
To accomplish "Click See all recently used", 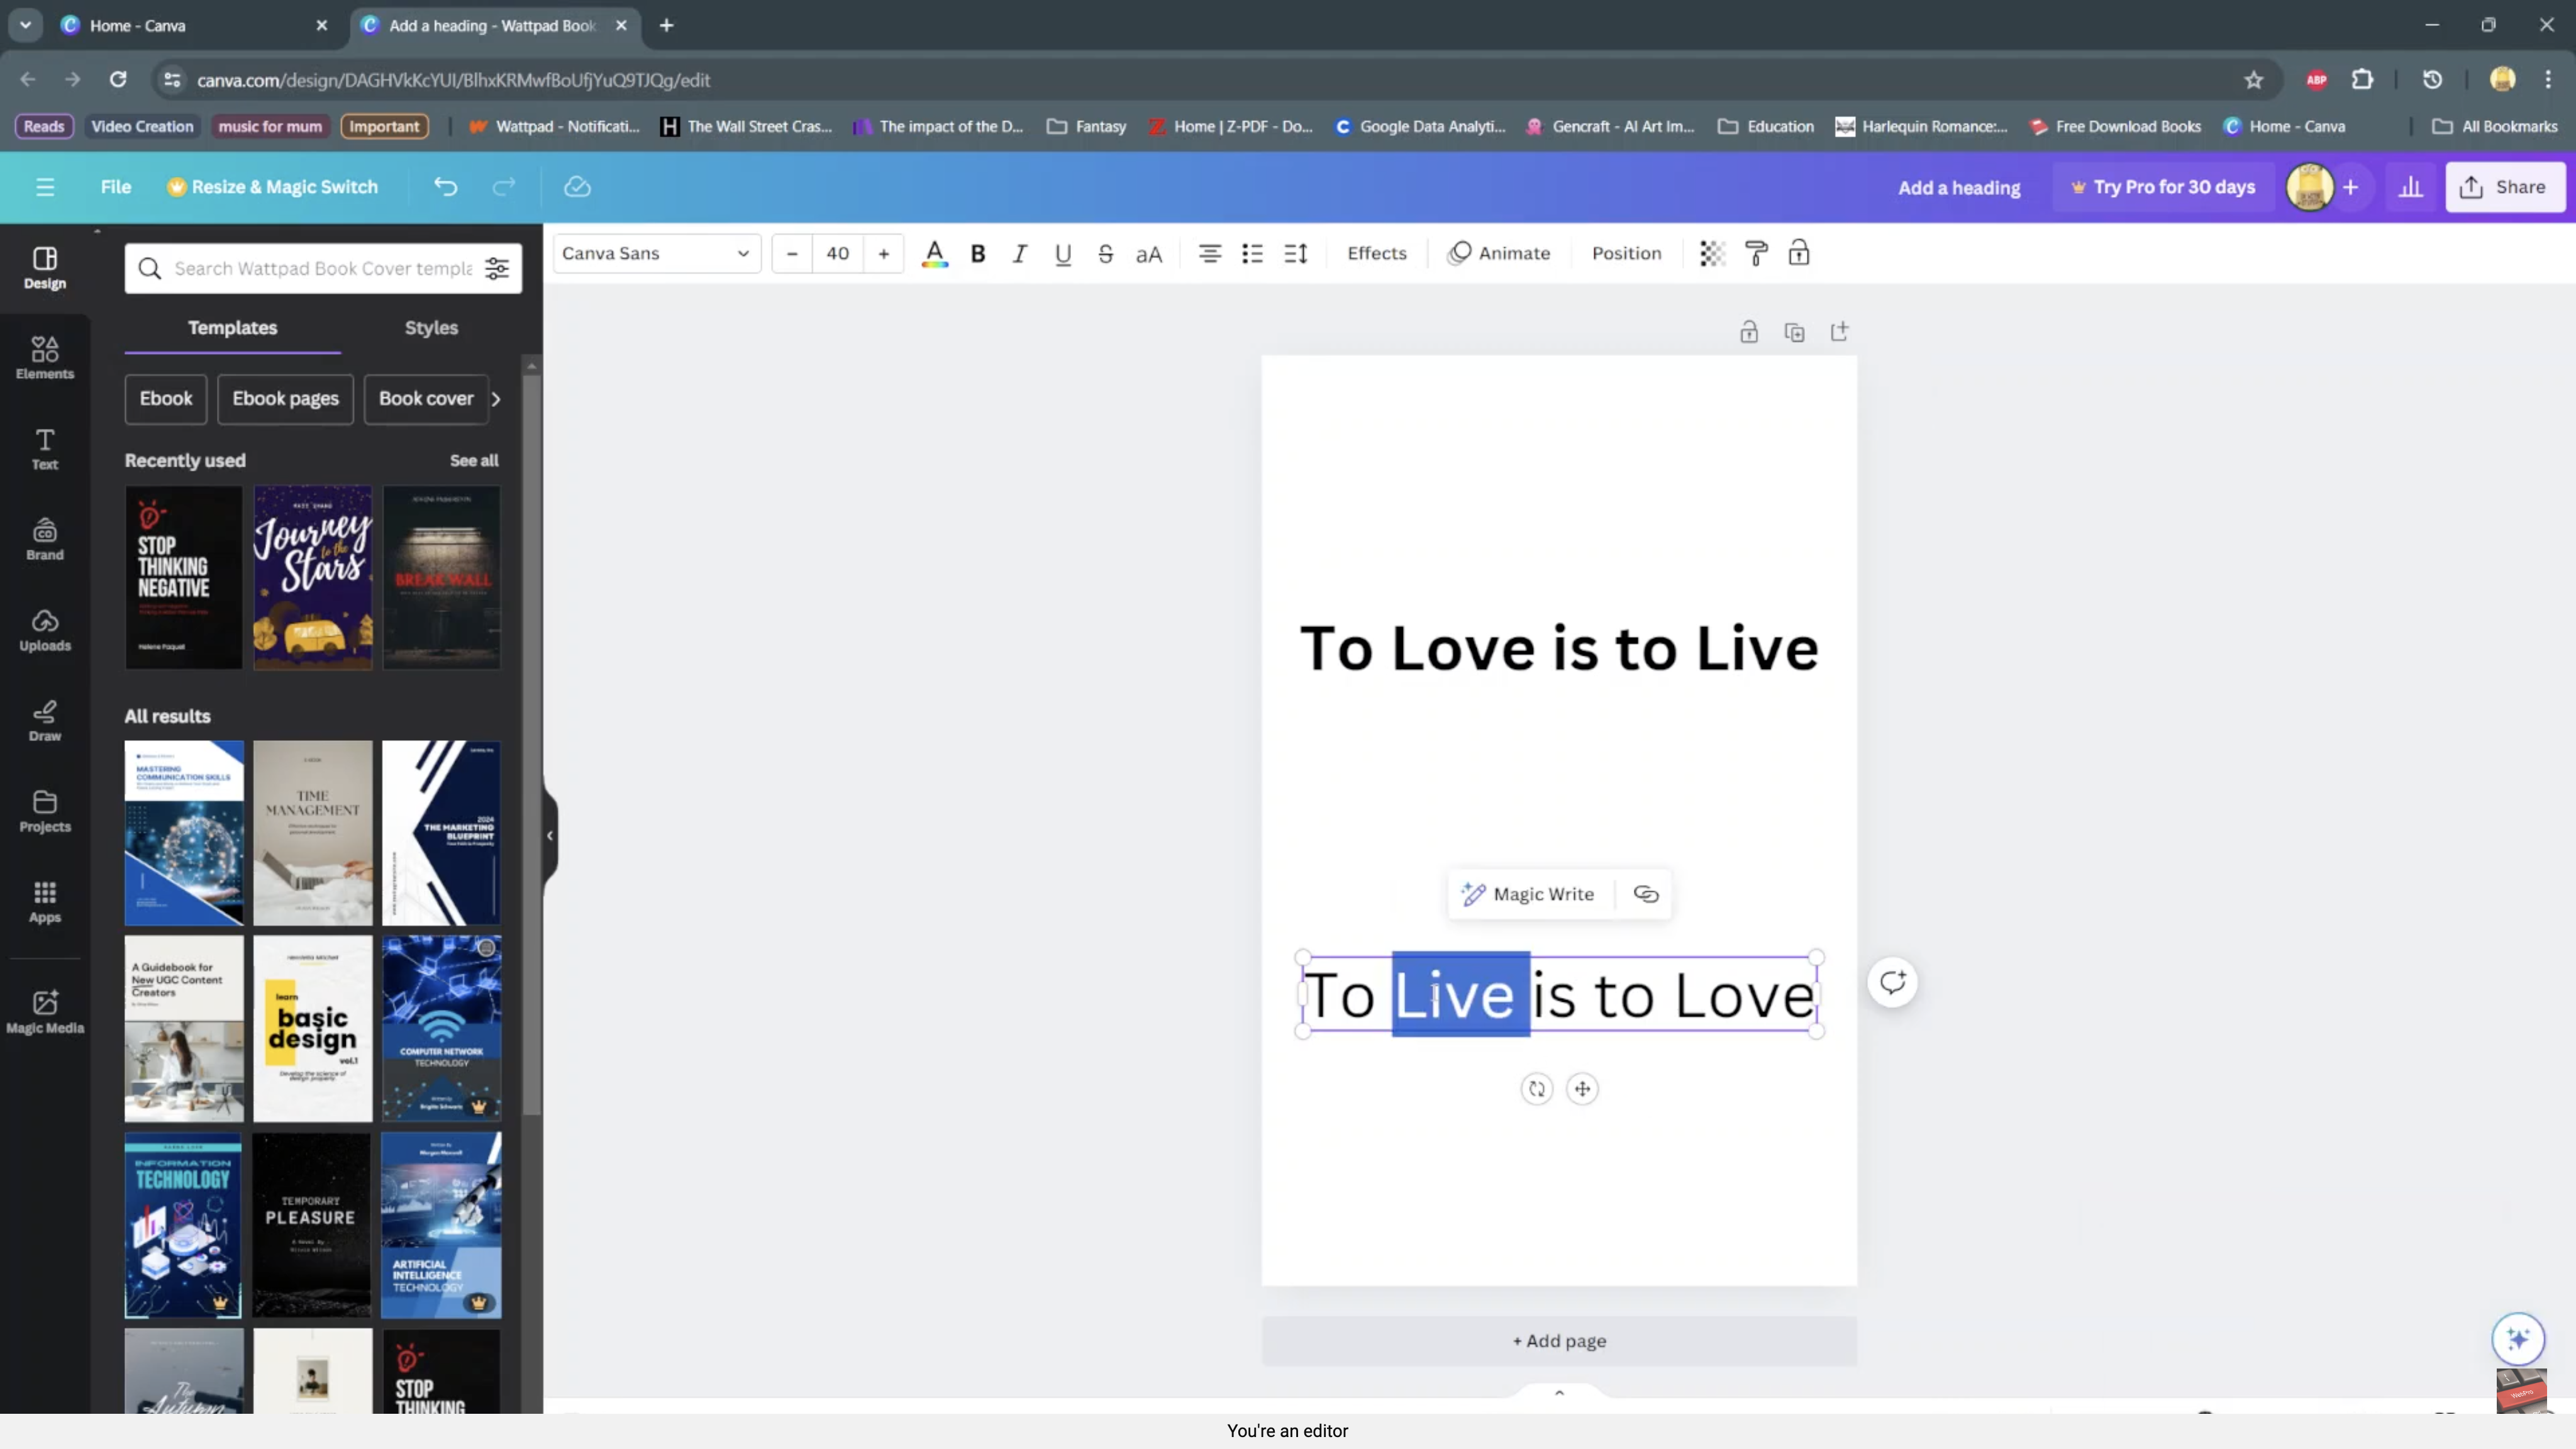I will 474,461.
